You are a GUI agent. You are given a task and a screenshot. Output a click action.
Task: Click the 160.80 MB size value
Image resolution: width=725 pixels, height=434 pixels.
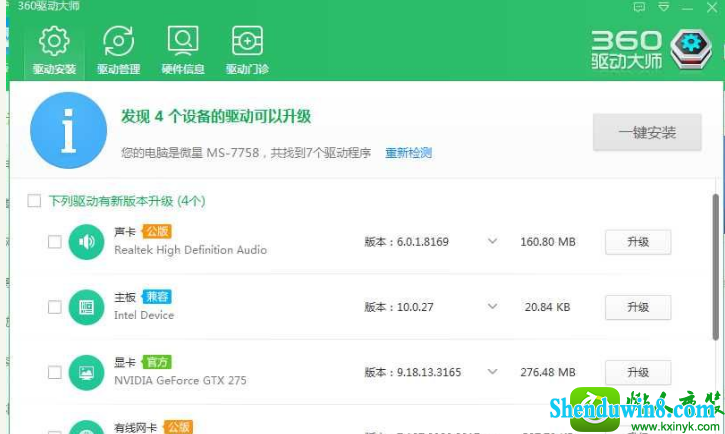548,242
